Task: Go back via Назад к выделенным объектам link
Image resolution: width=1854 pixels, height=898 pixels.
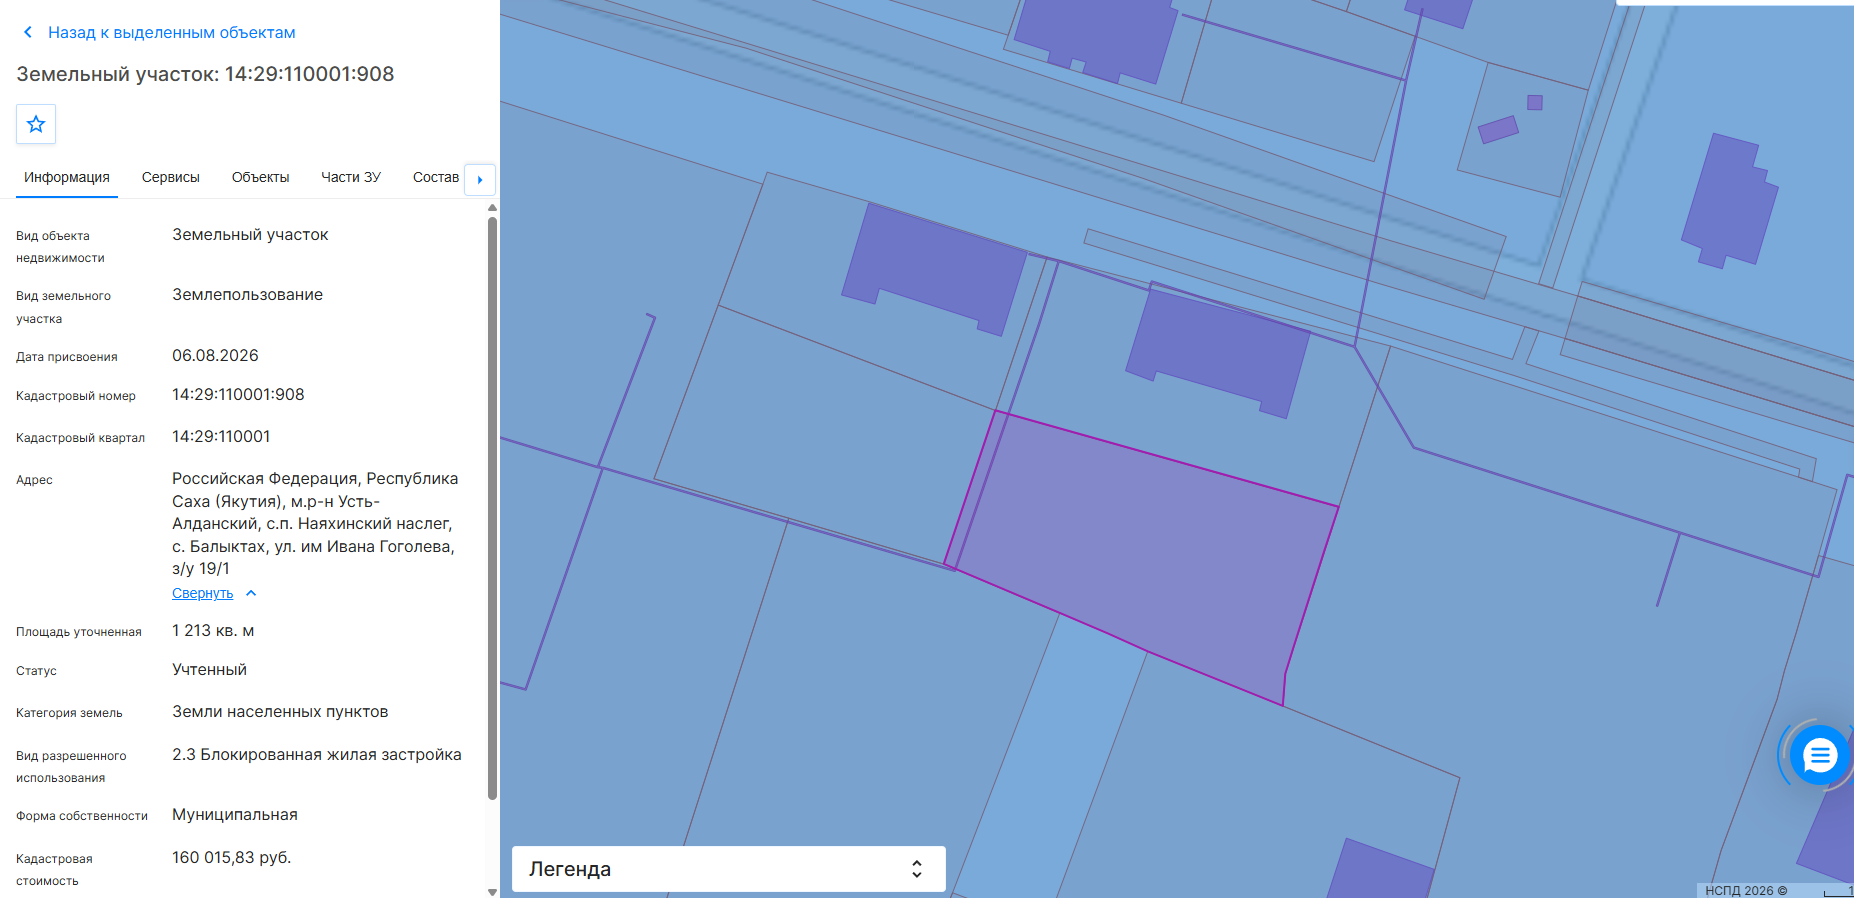Action: click(172, 32)
